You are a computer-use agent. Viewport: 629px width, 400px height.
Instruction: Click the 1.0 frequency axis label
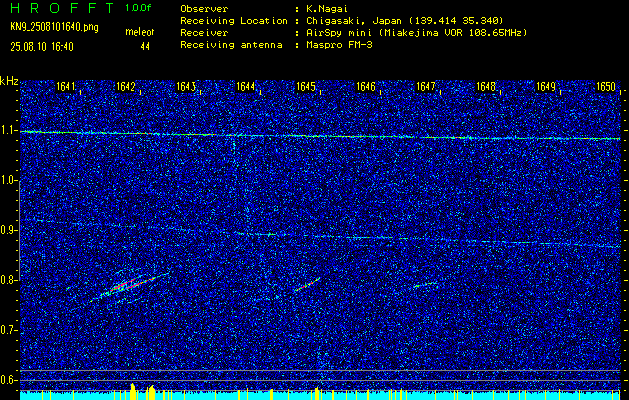point(8,181)
